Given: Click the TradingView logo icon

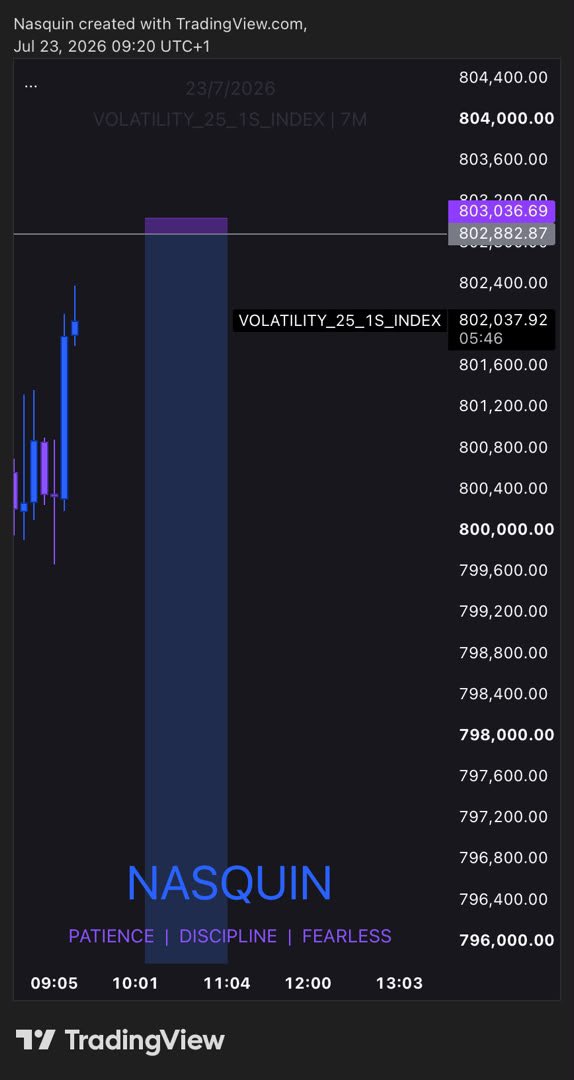Looking at the screenshot, I should pyautogui.click(x=35, y=1039).
